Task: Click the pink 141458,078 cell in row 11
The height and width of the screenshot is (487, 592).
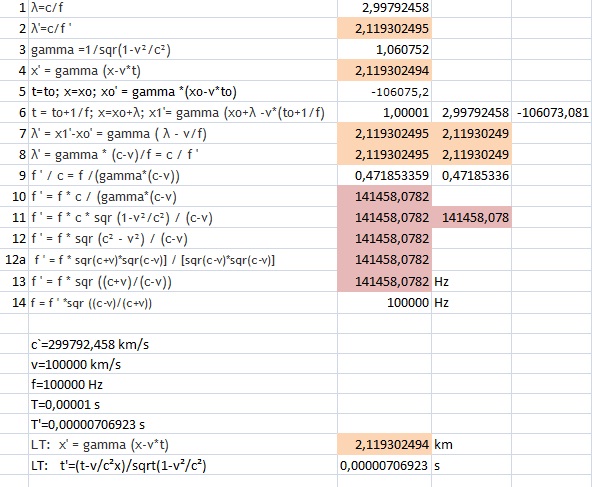Action: click(x=472, y=217)
